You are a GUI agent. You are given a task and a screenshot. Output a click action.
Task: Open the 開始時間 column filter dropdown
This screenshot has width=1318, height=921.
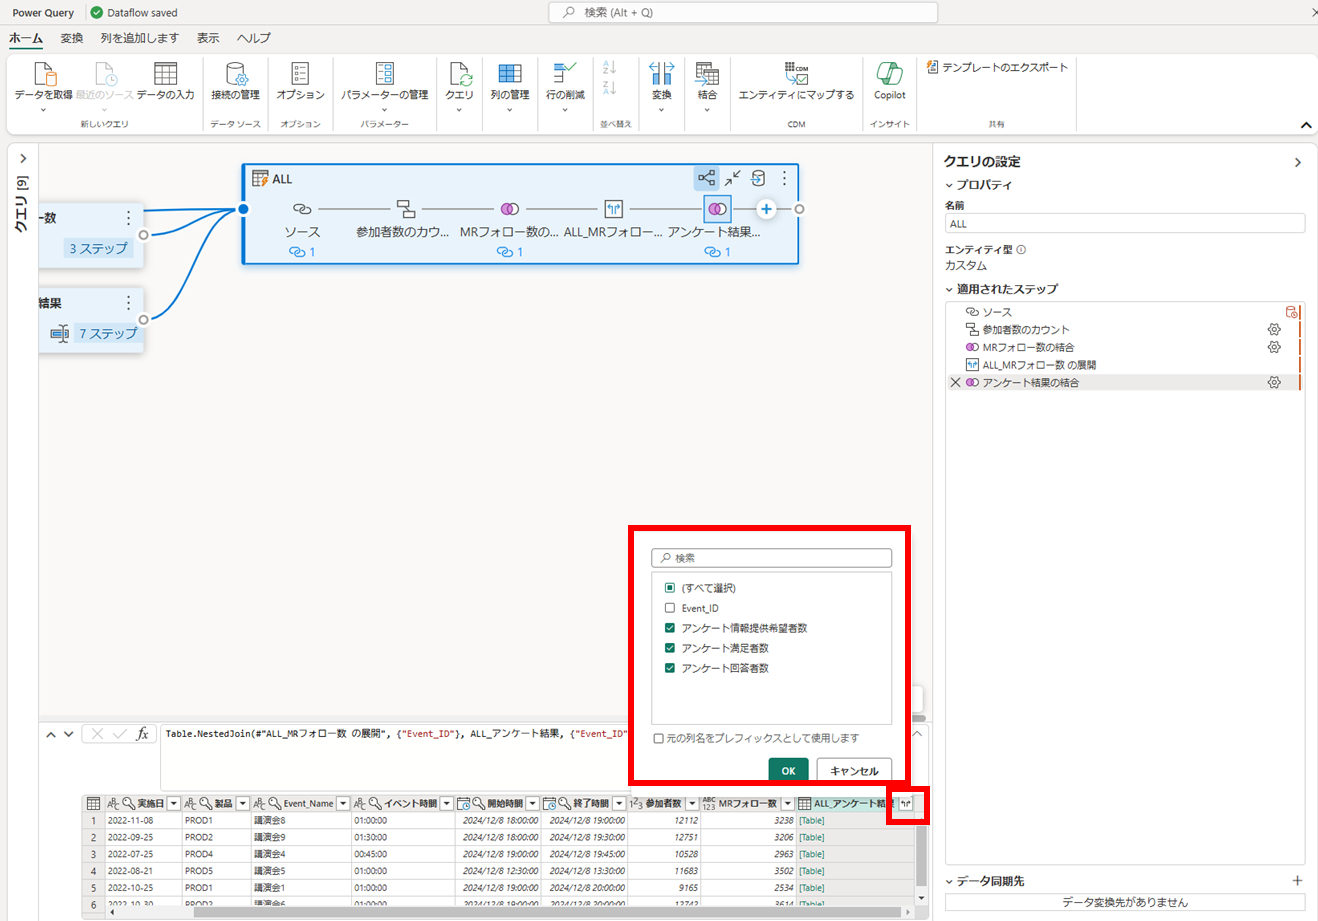533,803
